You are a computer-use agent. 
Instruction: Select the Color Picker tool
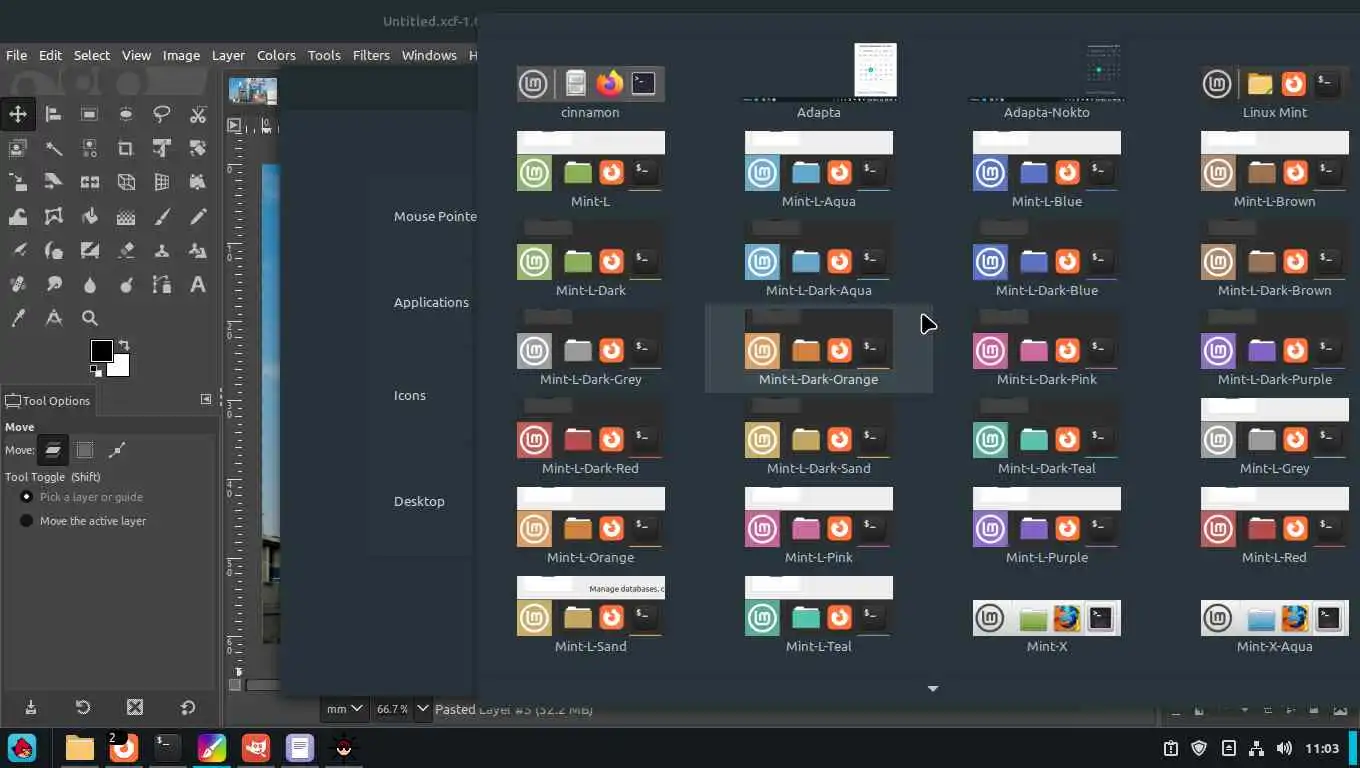click(18, 318)
